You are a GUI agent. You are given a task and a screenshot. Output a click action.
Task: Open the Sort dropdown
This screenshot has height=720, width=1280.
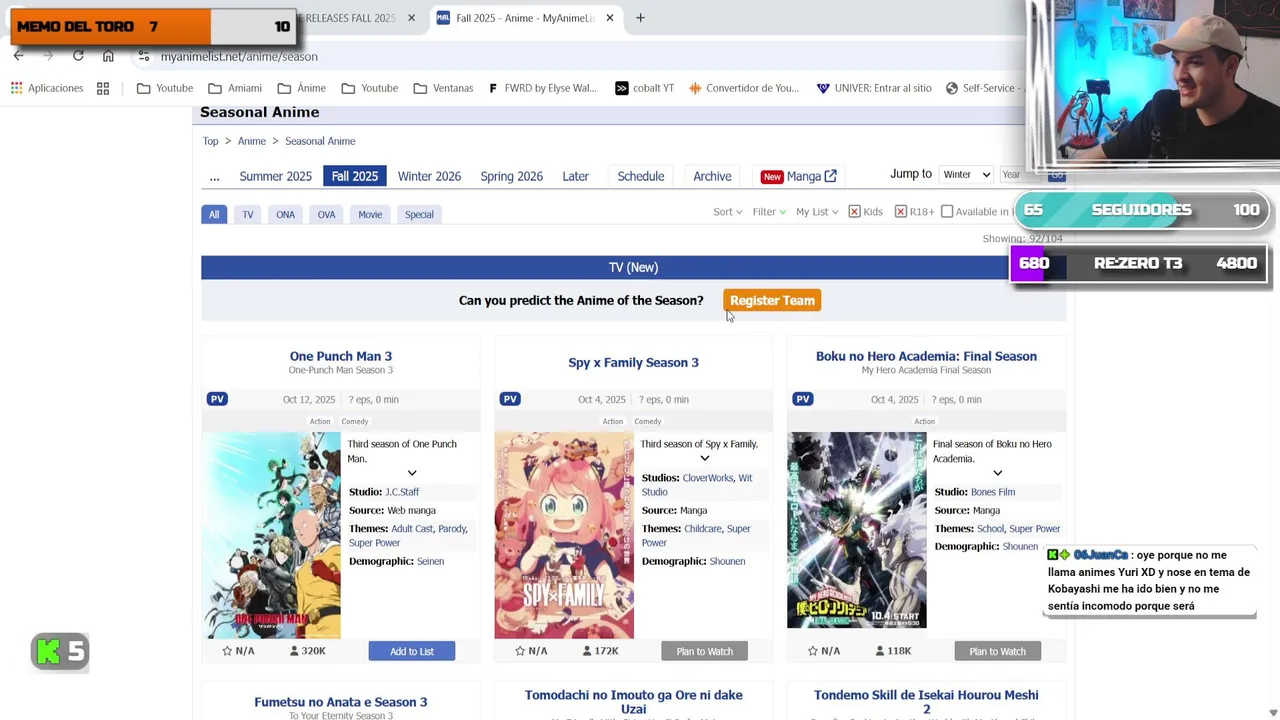(x=727, y=211)
